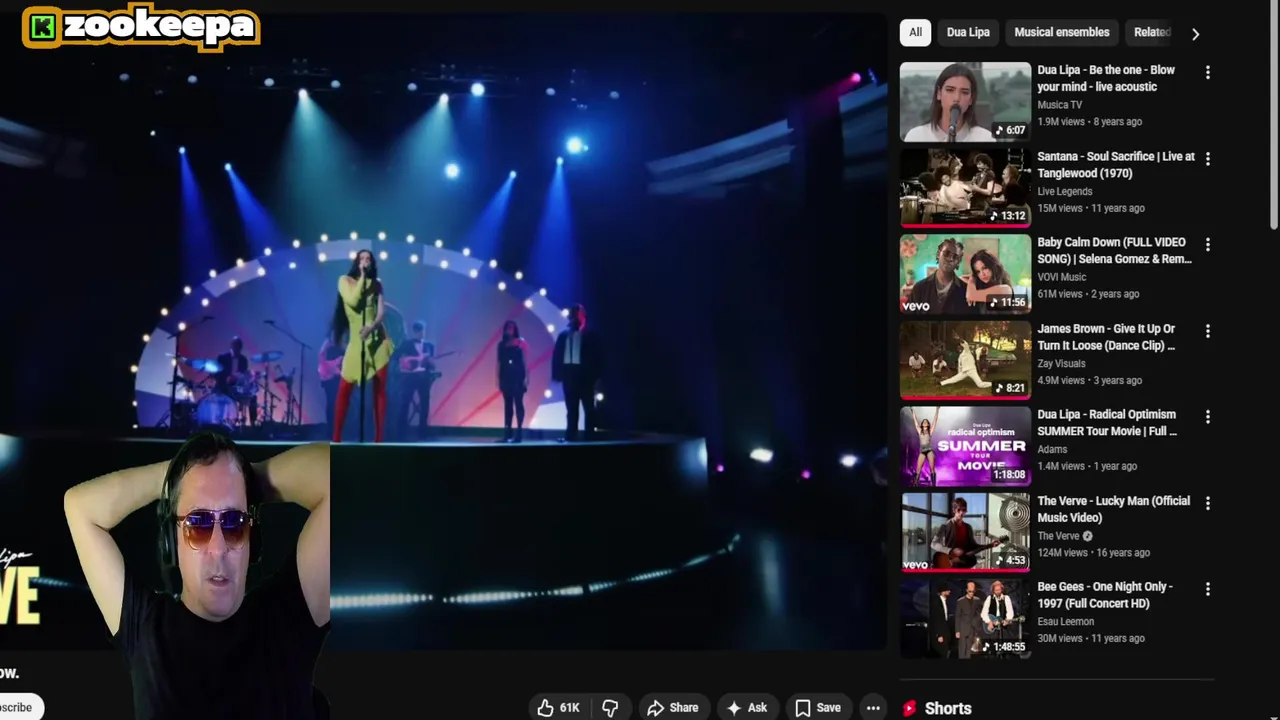Screen dimensions: 1280x720
Task: Click the main video player stage area
Action: tap(443, 330)
